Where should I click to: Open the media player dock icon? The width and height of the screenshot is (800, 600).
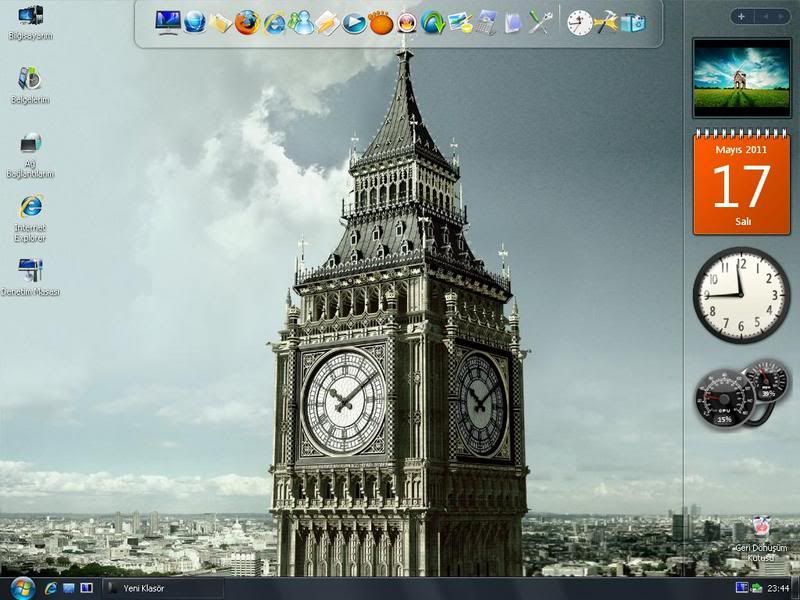point(354,23)
